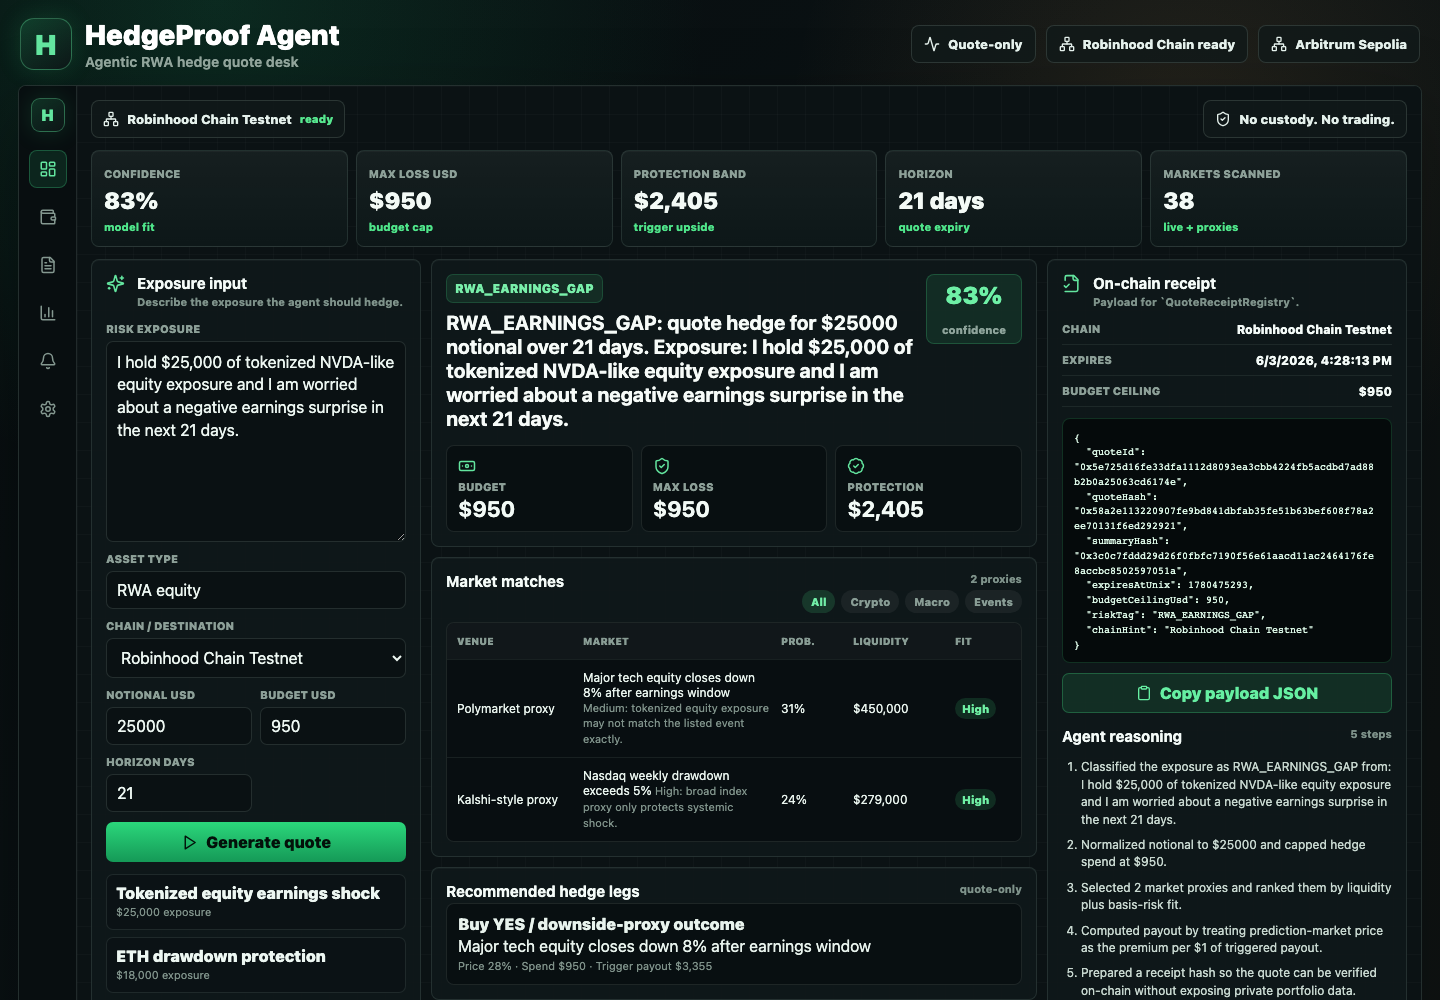Click the 31% probability cell
1440x1000 pixels.
coord(793,709)
